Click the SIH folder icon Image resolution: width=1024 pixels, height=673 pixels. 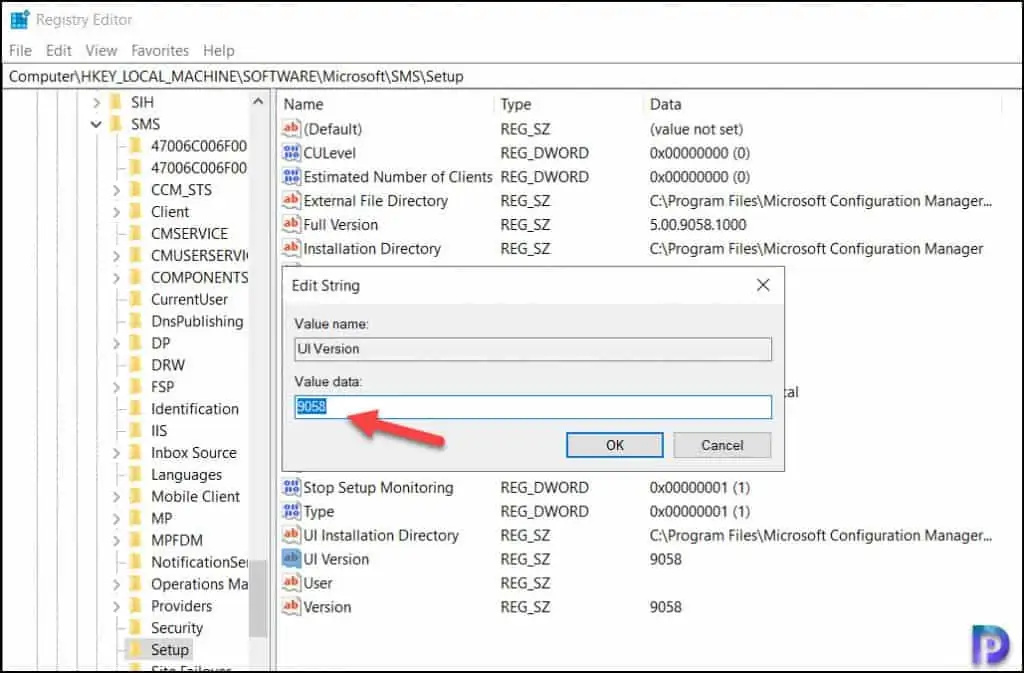(x=116, y=102)
